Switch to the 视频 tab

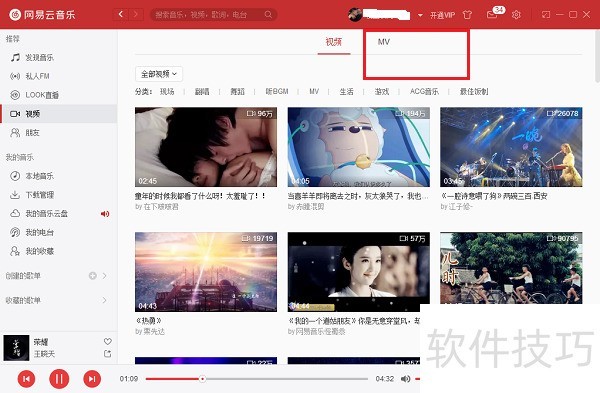tap(334, 42)
